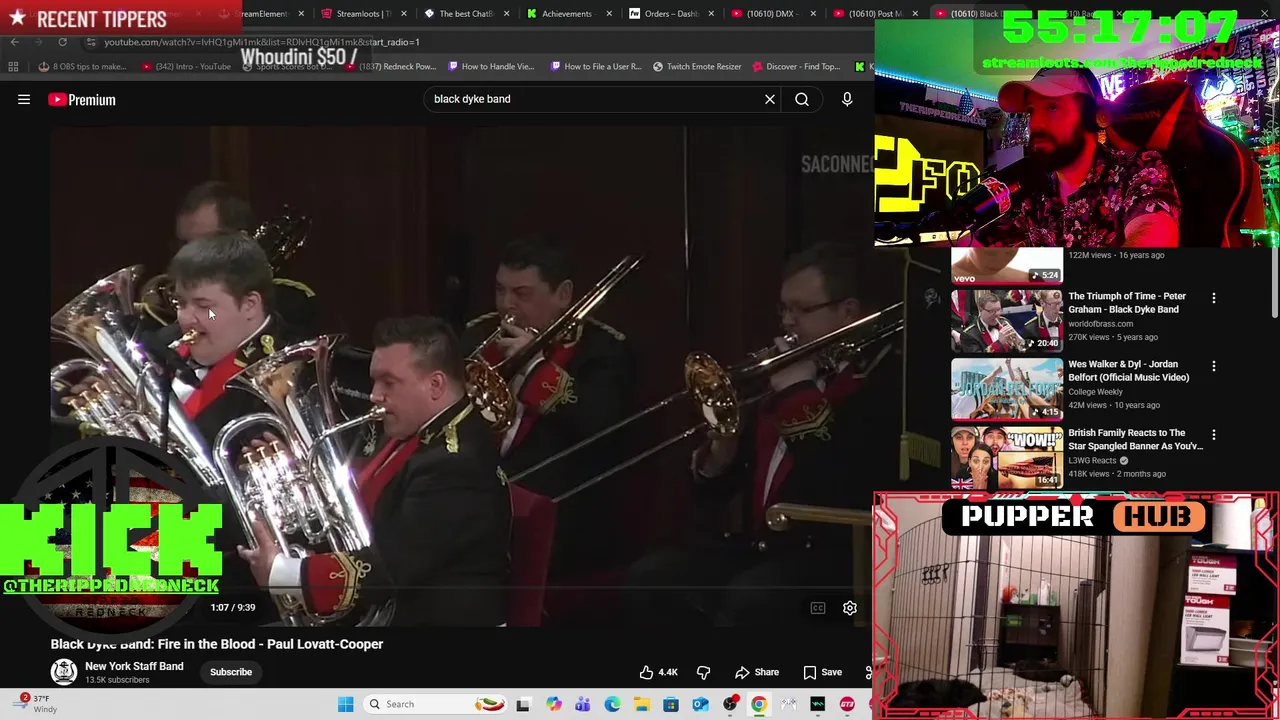Open 'The Triumph of Time - Peter Graham' title
Screen dimensions: 1280x720
click(1127, 303)
